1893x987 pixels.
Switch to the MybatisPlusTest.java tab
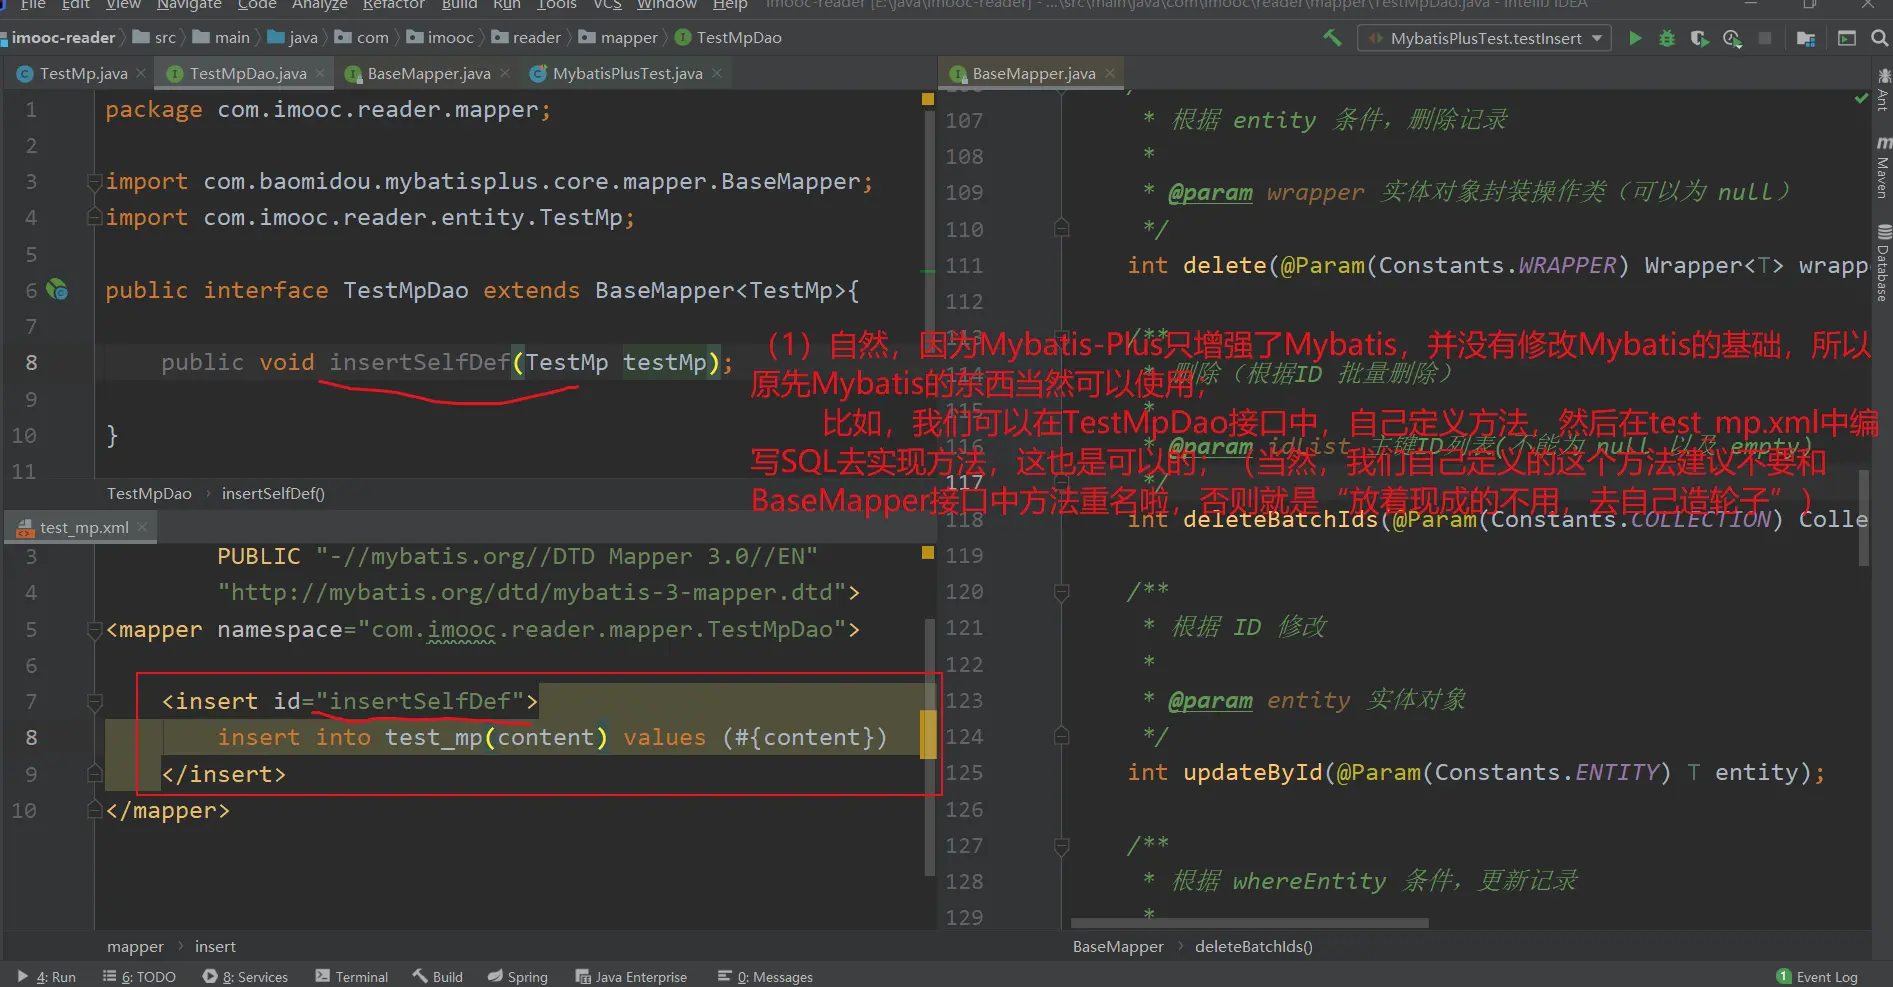tap(626, 74)
